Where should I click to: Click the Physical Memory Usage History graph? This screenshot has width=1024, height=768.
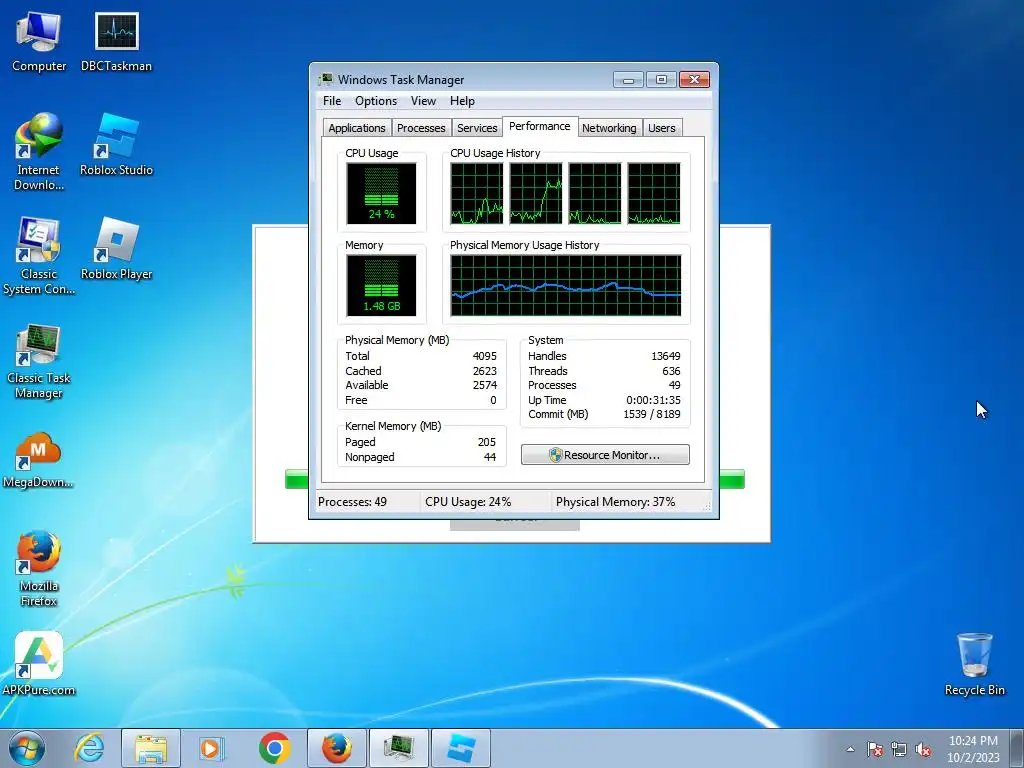click(566, 285)
